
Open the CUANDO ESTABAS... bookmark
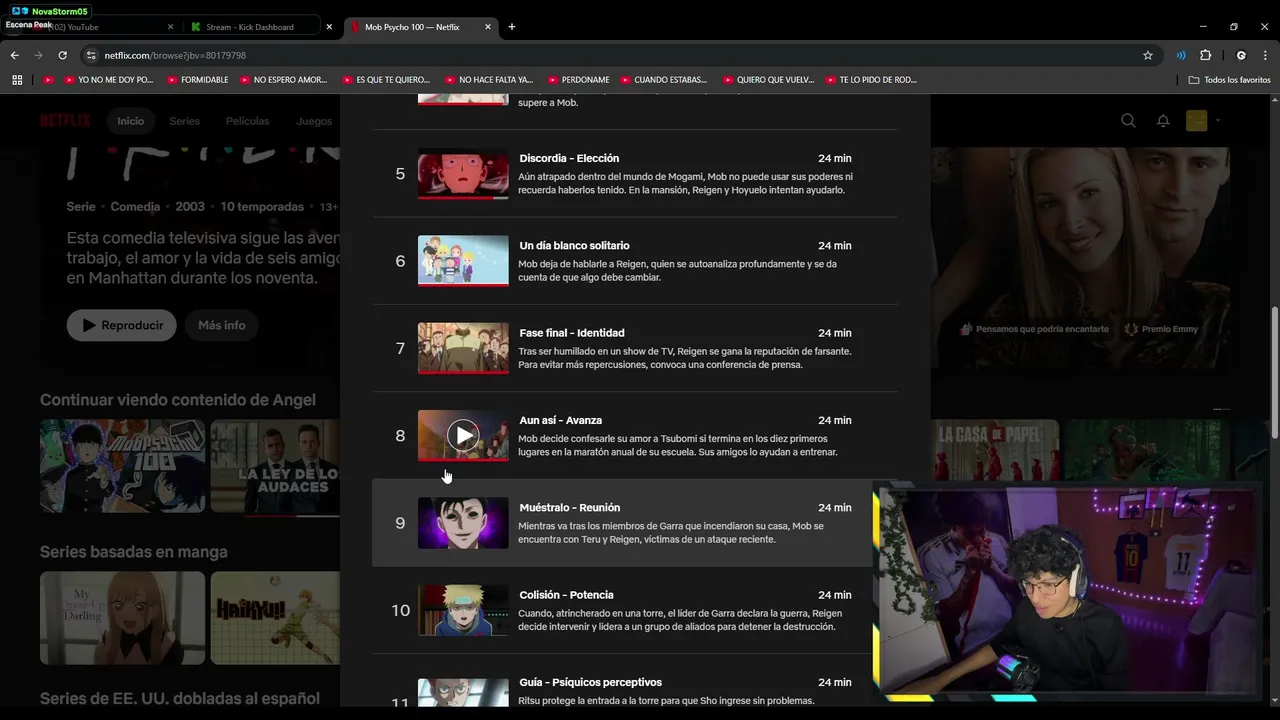point(664,80)
